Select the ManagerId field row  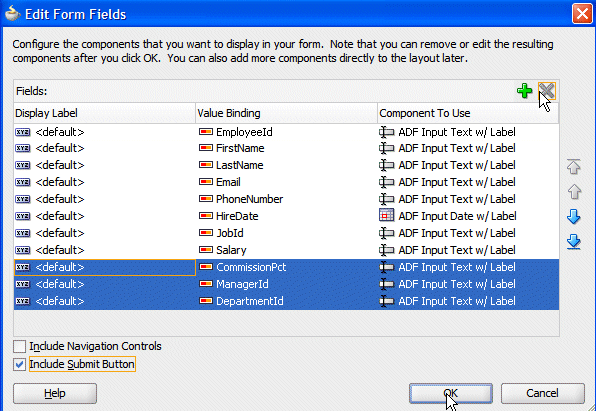[286, 284]
